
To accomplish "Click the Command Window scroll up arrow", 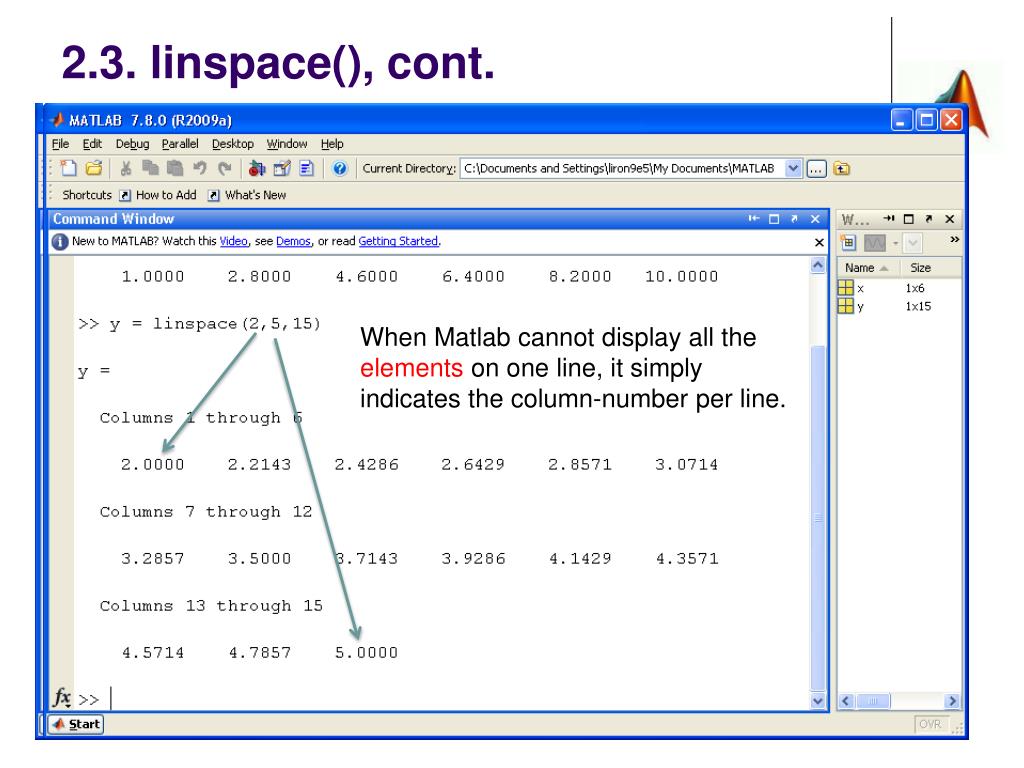I will pyautogui.click(x=818, y=265).
